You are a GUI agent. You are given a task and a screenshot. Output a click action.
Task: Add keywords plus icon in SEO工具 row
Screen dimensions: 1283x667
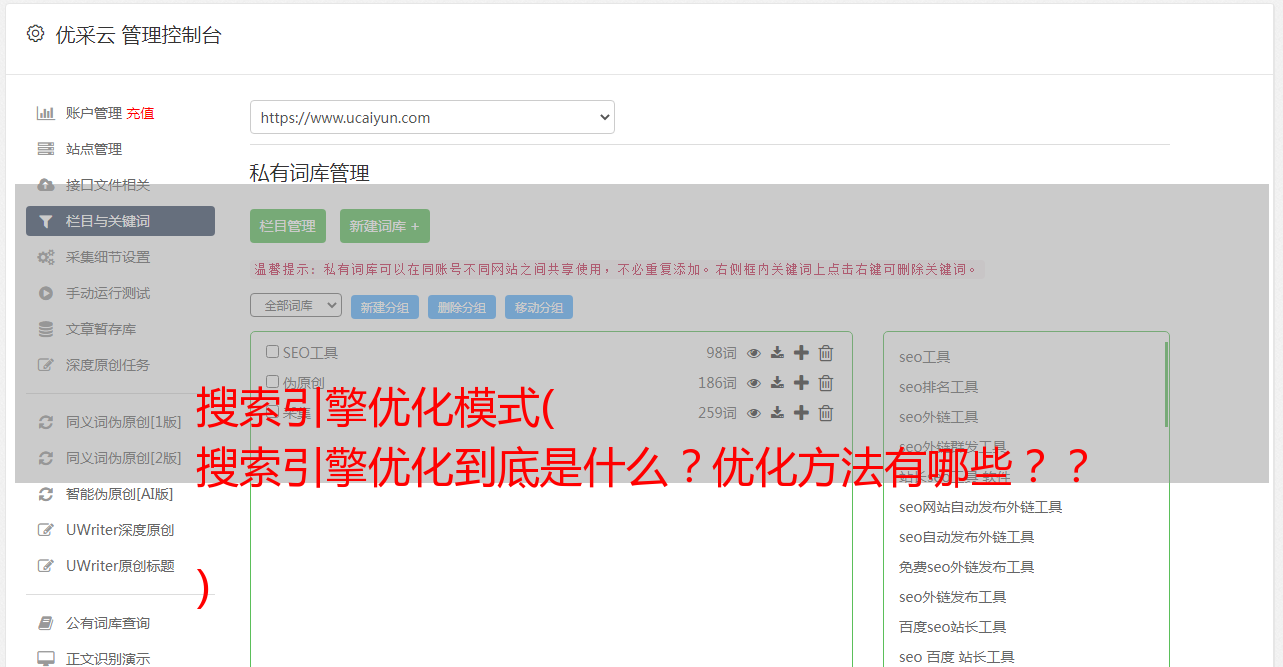(x=801, y=353)
